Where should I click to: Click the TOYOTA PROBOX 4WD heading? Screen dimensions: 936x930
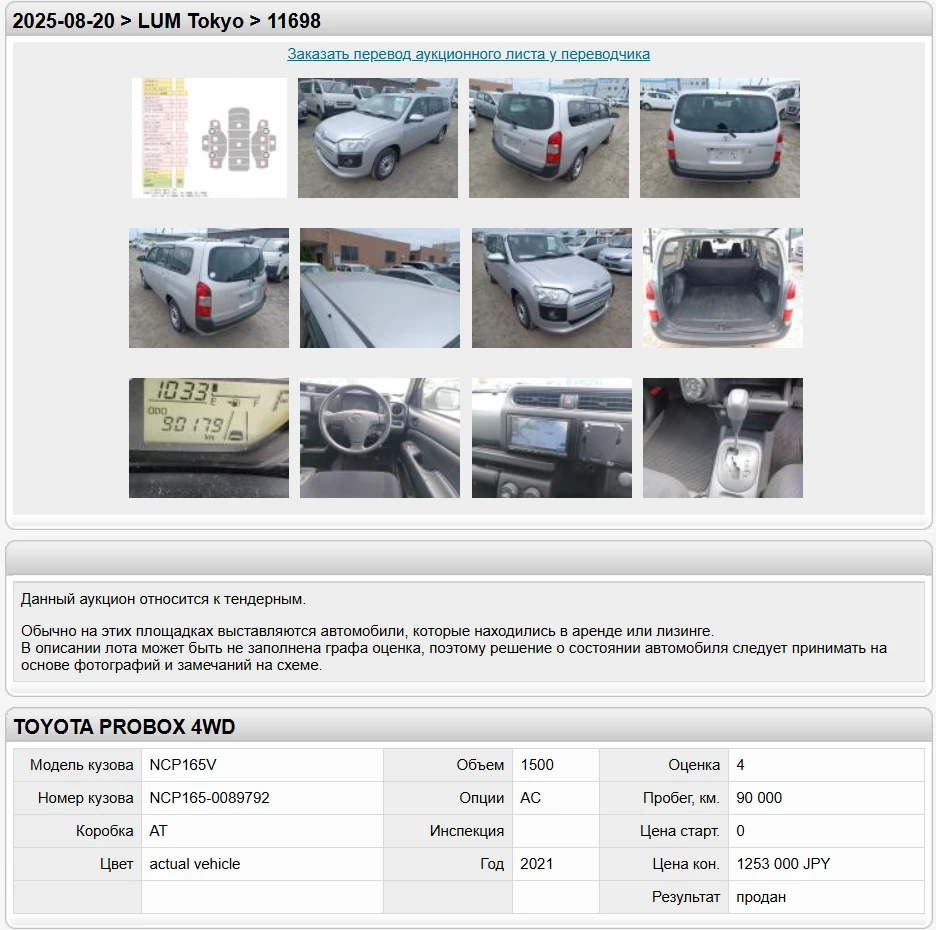[x=124, y=727]
